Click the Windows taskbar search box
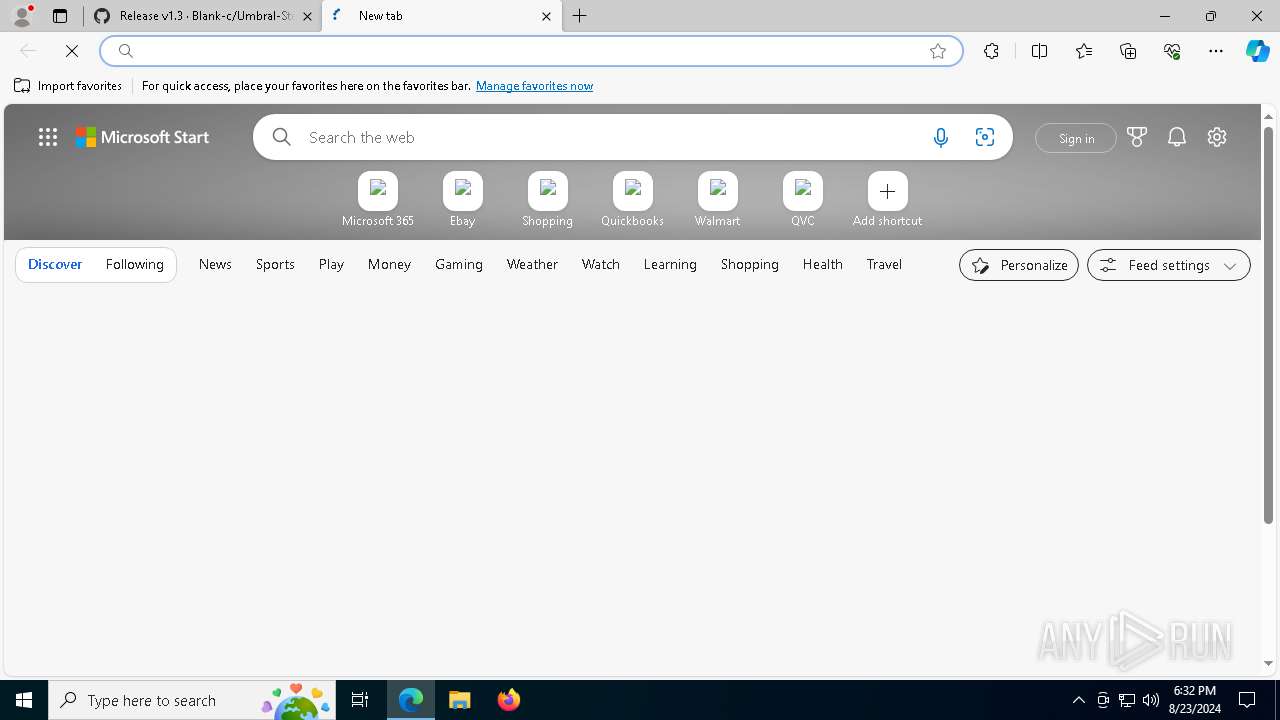 (x=192, y=700)
